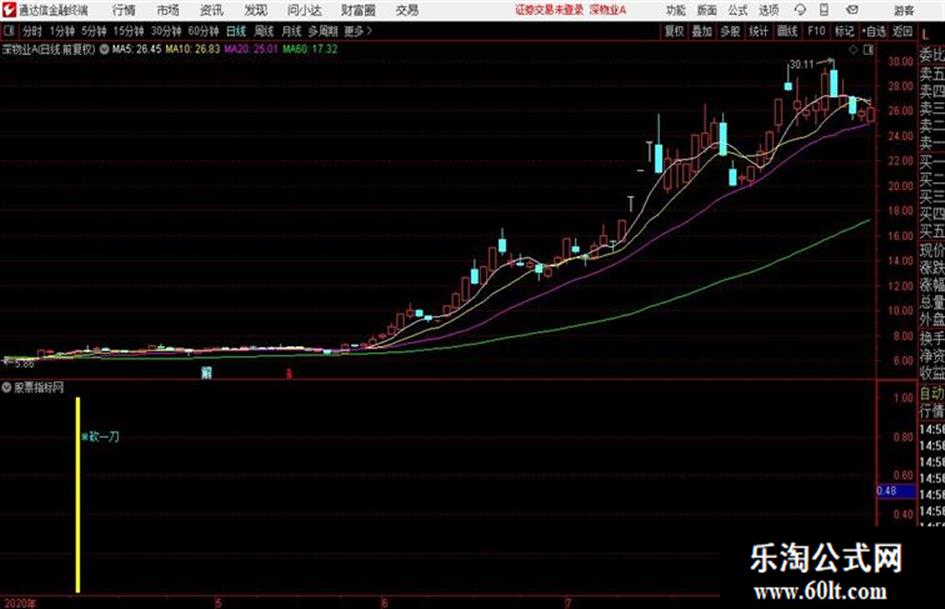
Task: Open the 发现 menu
Action: coord(256,10)
